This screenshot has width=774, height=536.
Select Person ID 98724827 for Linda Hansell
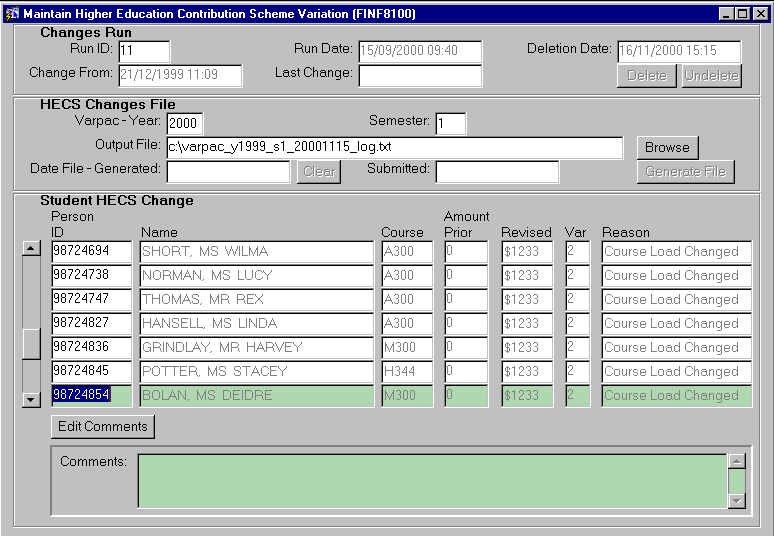pyautogui.click(x=91, y=324)
